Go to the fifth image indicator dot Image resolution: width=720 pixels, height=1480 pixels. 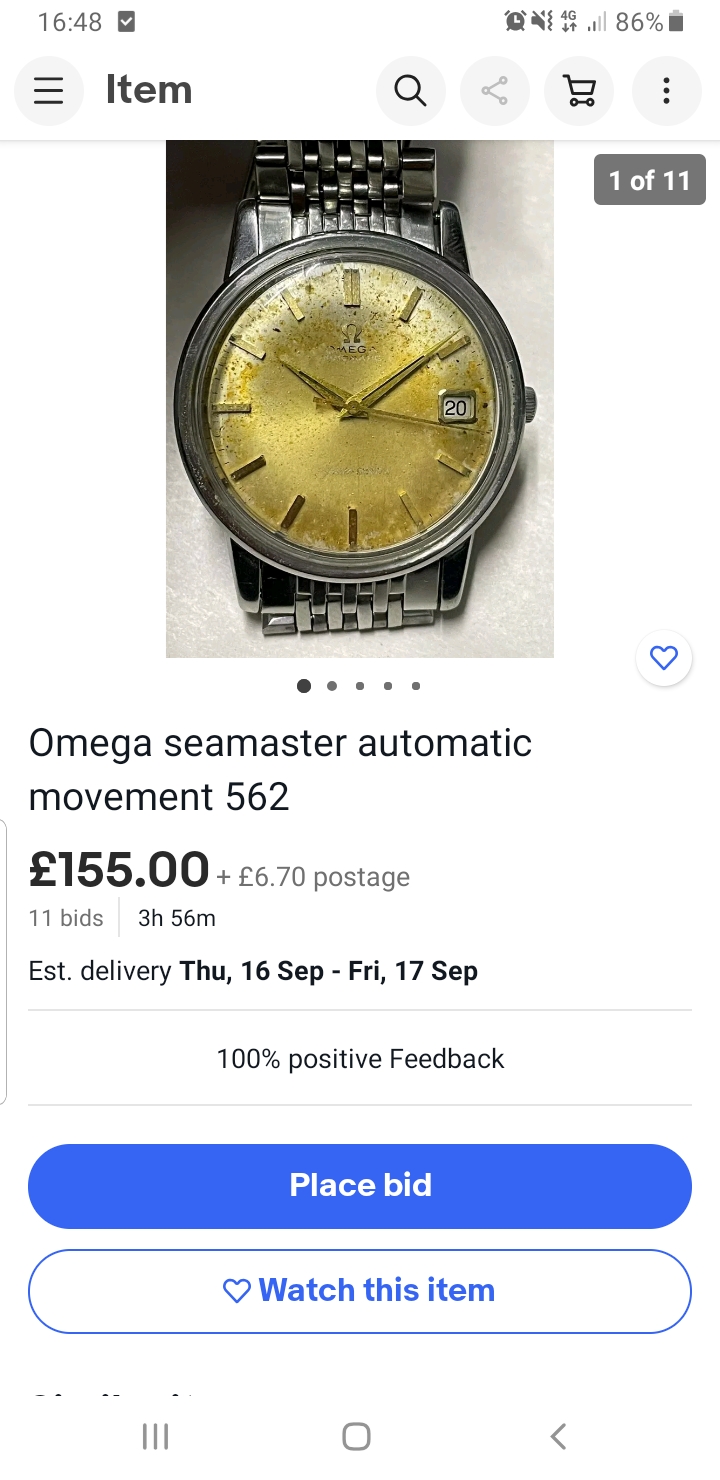coord(416,686)
